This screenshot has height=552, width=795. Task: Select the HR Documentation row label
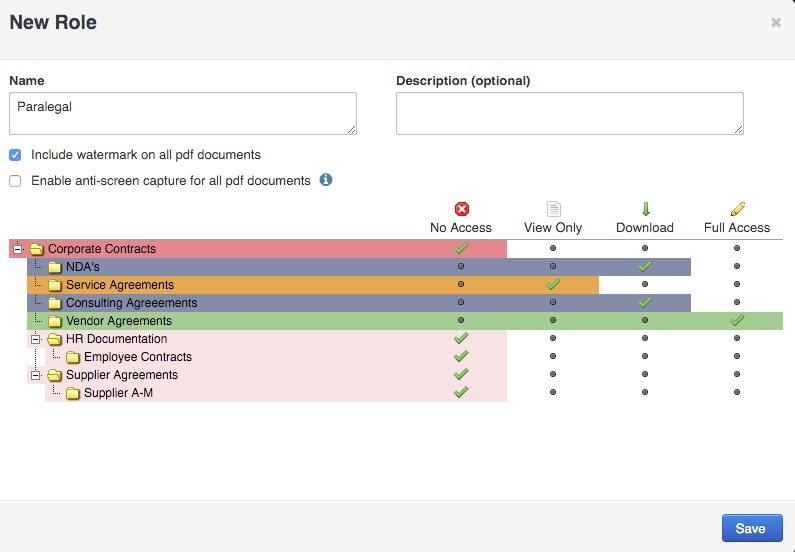click(117, 339)
